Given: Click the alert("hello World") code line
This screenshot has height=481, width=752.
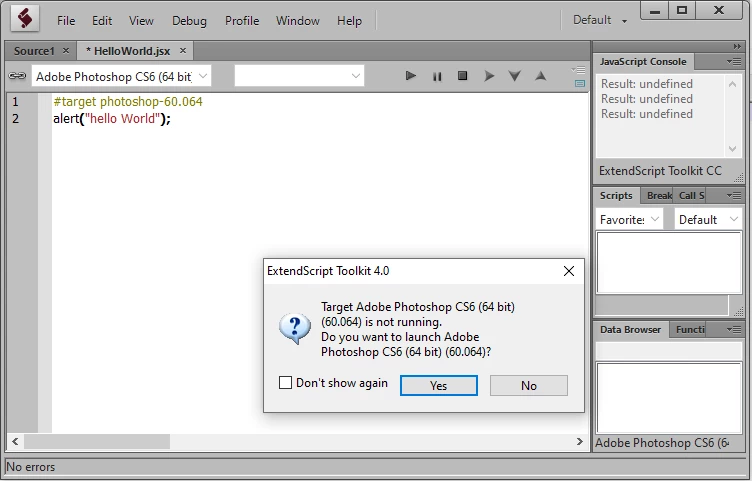Looking at the screenshot, I should click(112, 118).
